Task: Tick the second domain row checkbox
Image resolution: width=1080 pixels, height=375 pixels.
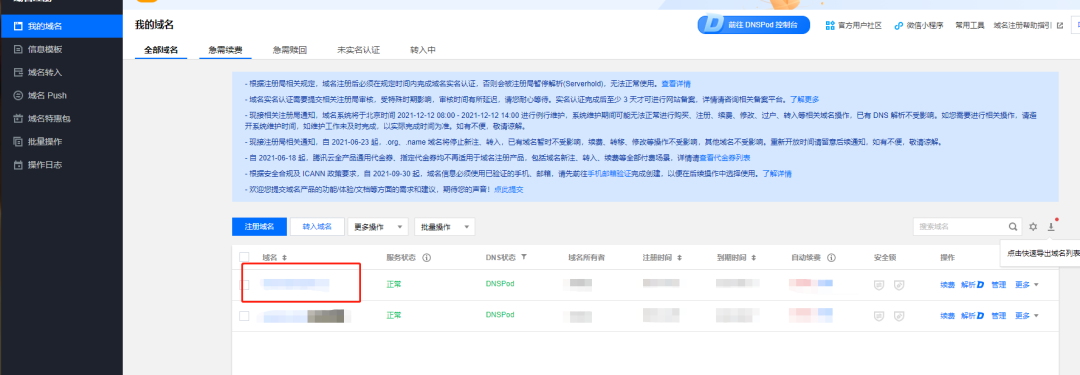Action: click(x=244, y=316)
